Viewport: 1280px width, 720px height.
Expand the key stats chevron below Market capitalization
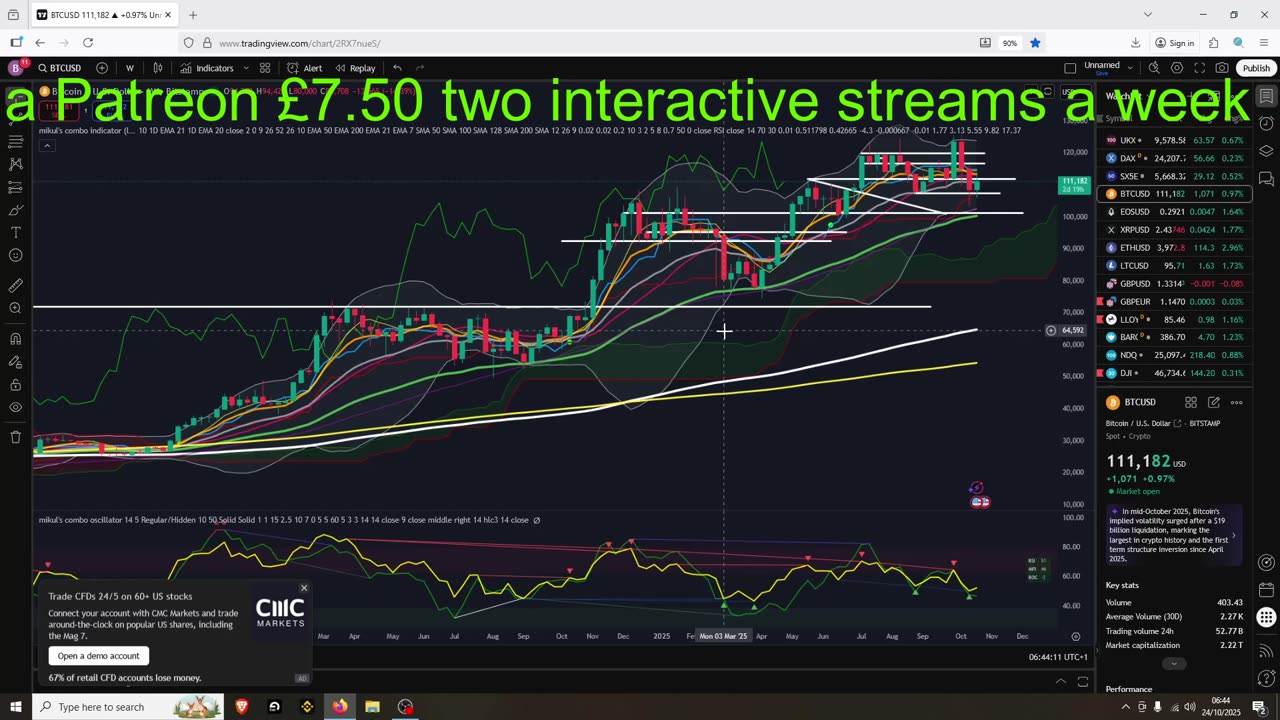pos(1174,663)
